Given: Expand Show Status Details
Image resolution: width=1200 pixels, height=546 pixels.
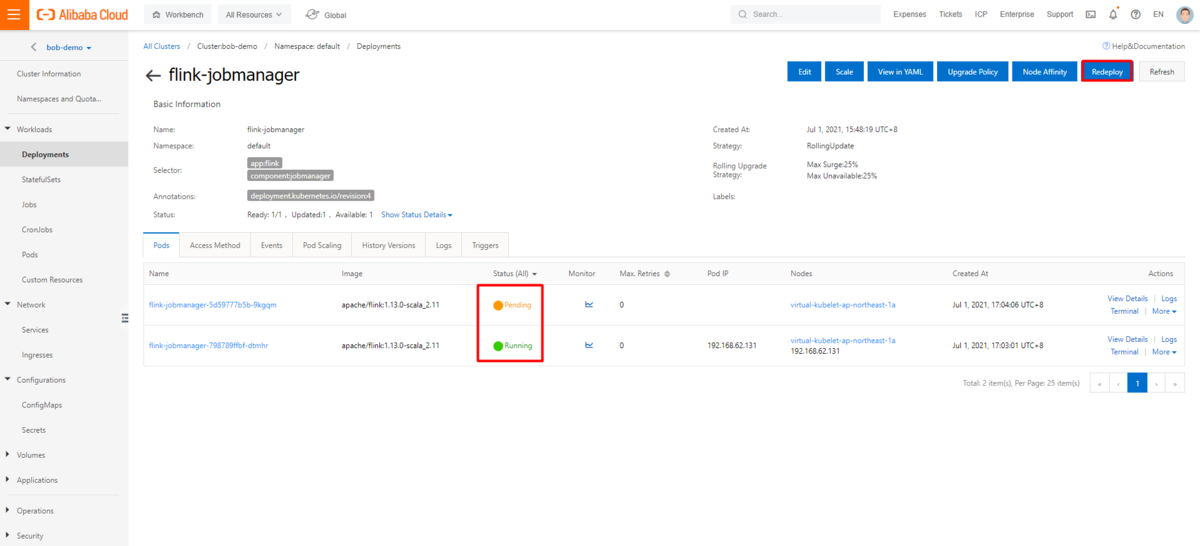Looking at the screenshot, I should (x=416, y=215).
